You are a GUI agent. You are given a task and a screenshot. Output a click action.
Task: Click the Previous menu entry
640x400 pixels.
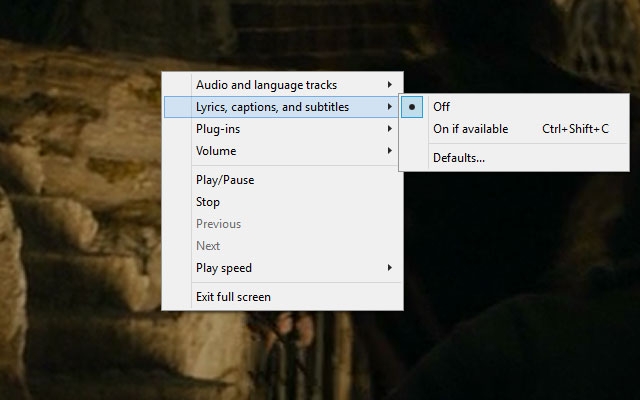pos(282,224)
